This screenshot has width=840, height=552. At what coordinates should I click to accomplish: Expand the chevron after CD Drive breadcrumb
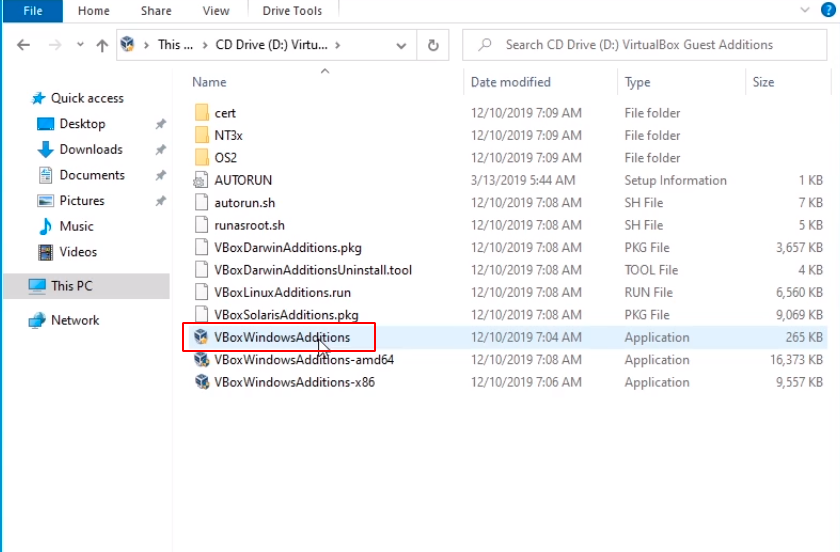pos(338,45)
